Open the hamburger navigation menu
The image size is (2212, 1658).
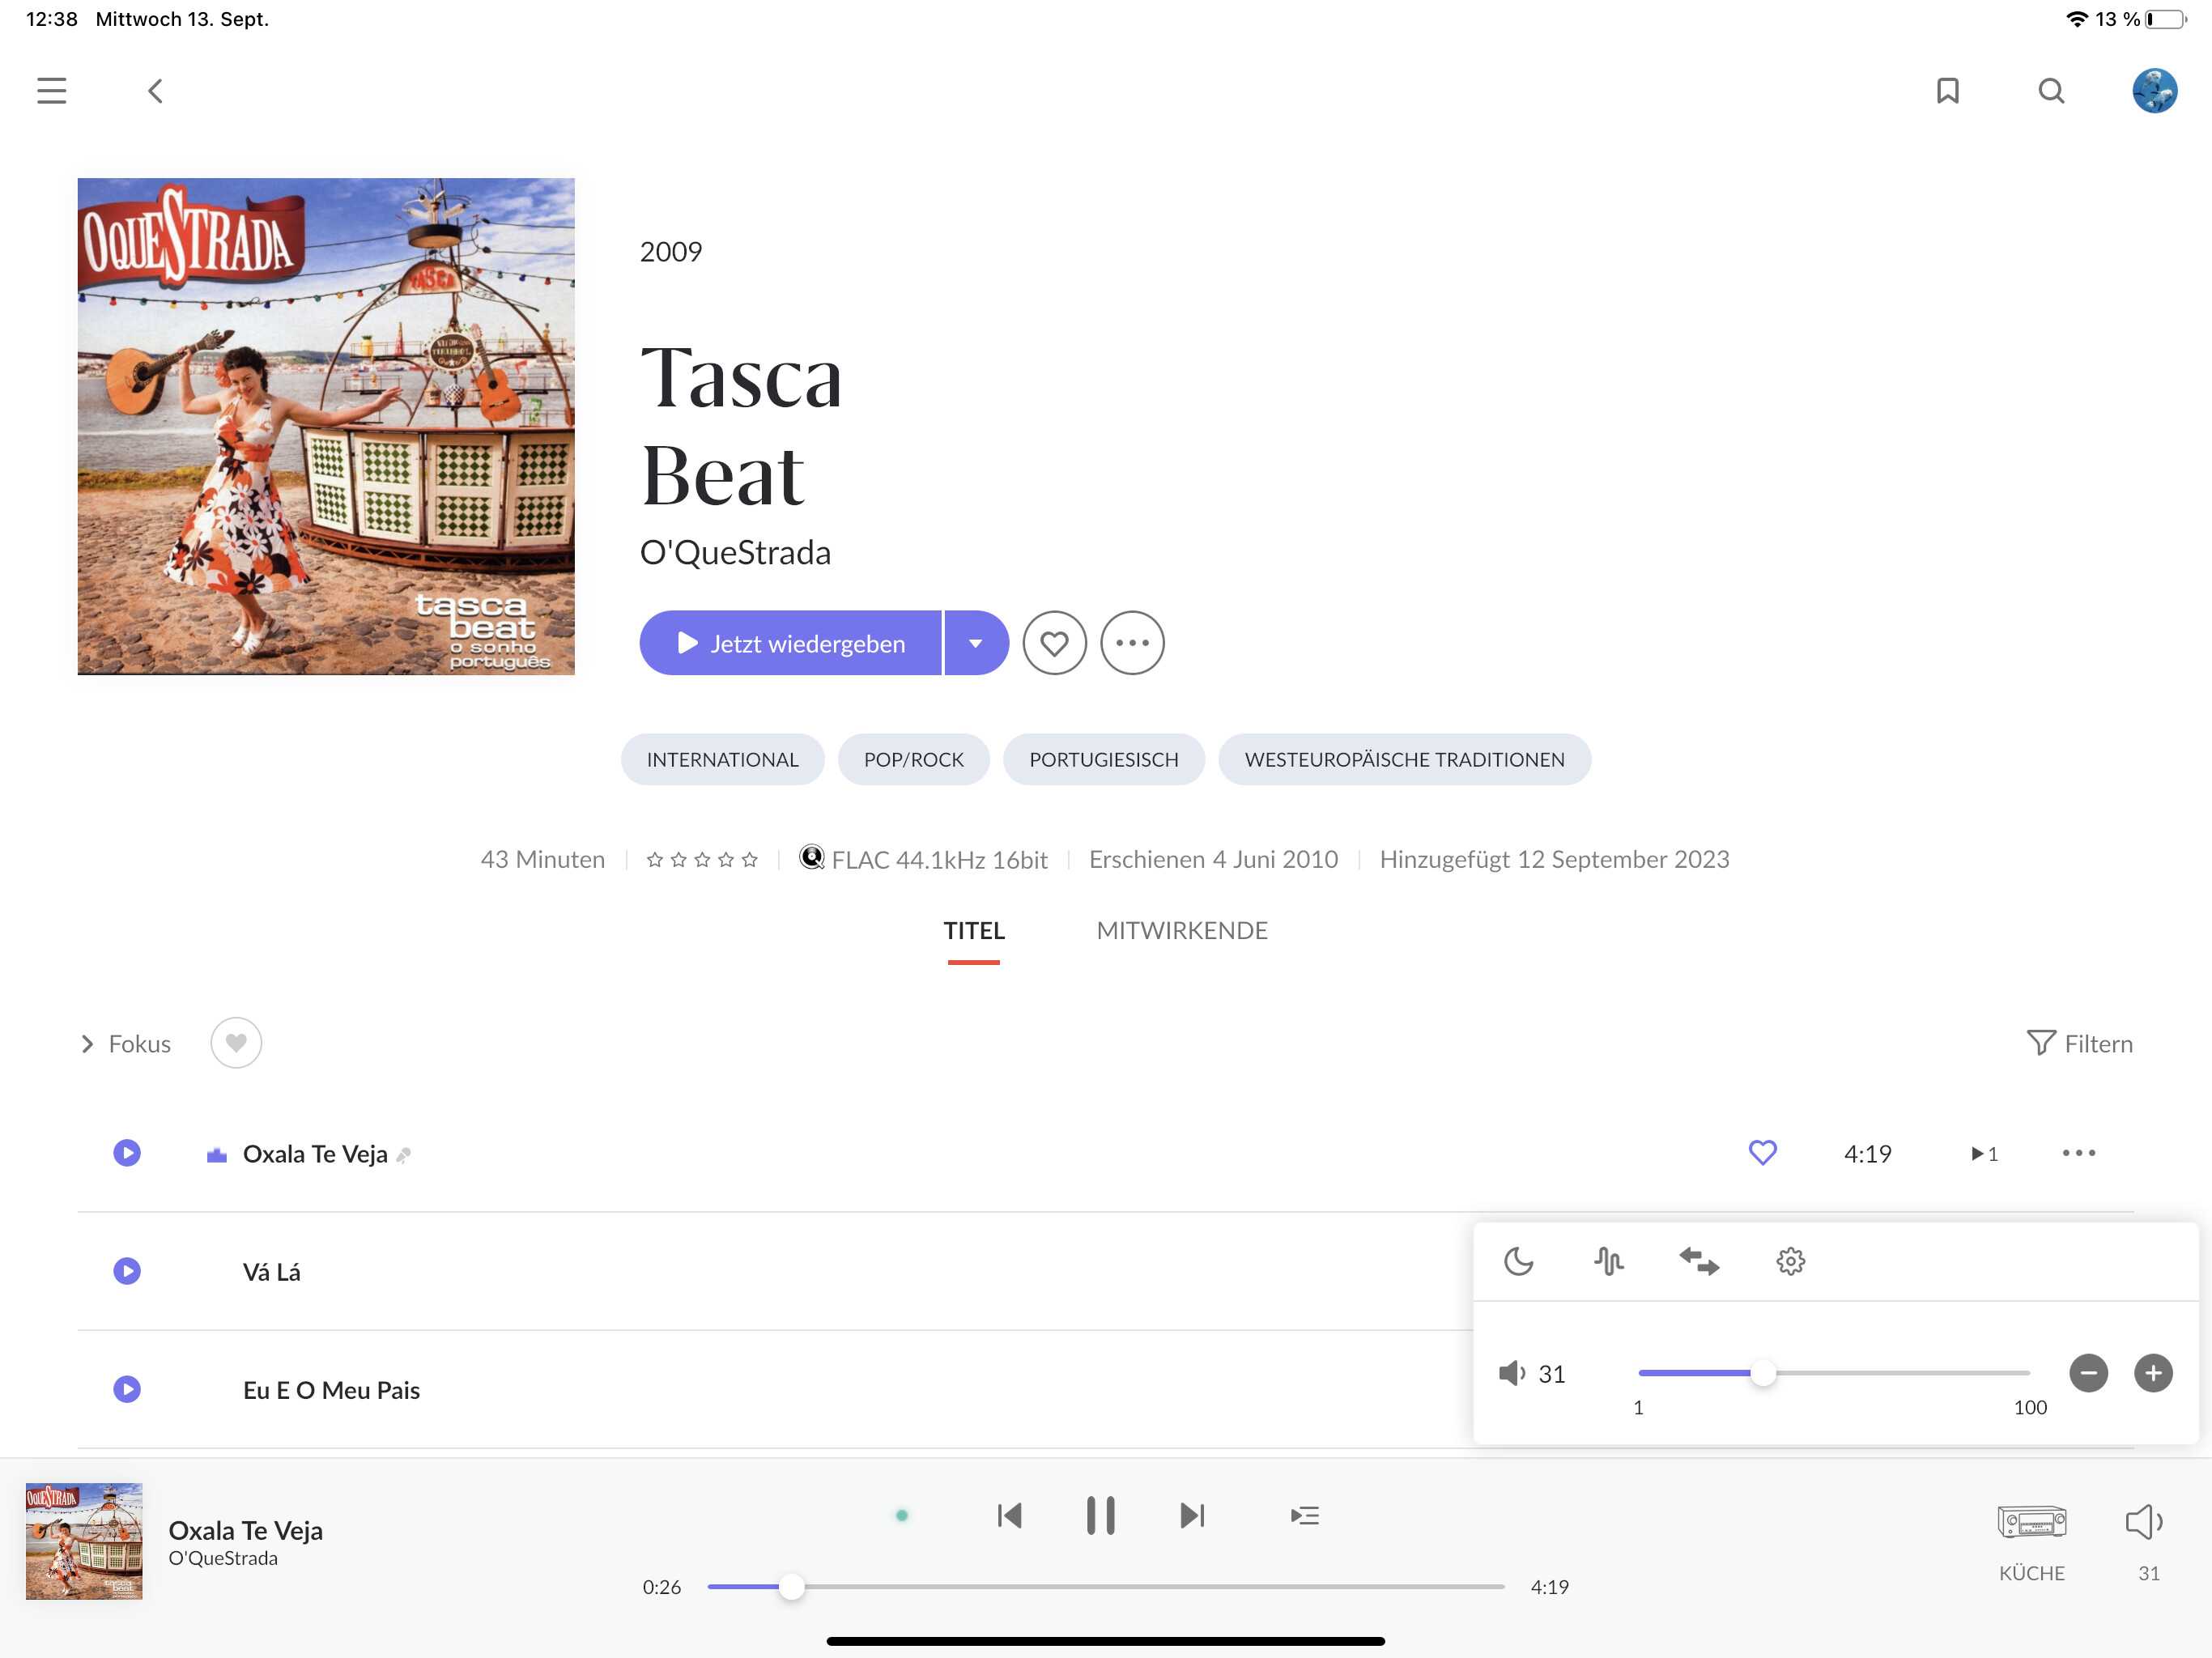coord(51,91)
